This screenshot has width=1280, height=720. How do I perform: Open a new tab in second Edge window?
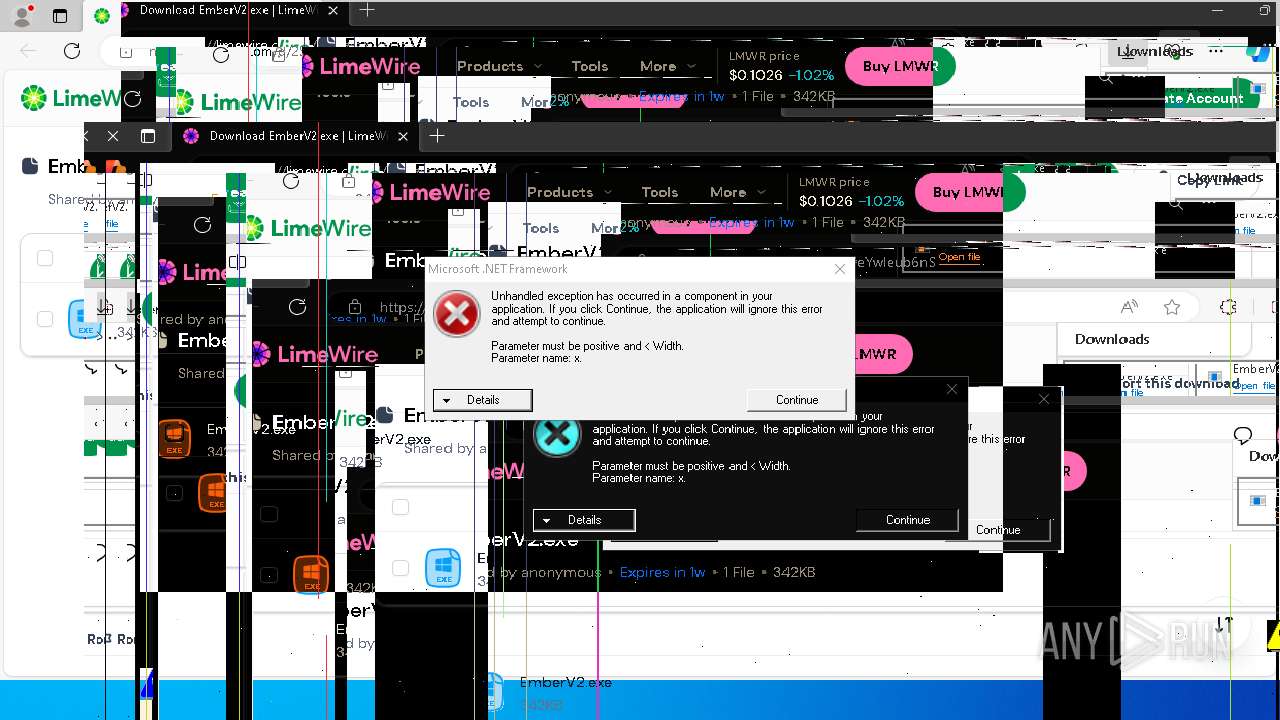coord(437,135)
